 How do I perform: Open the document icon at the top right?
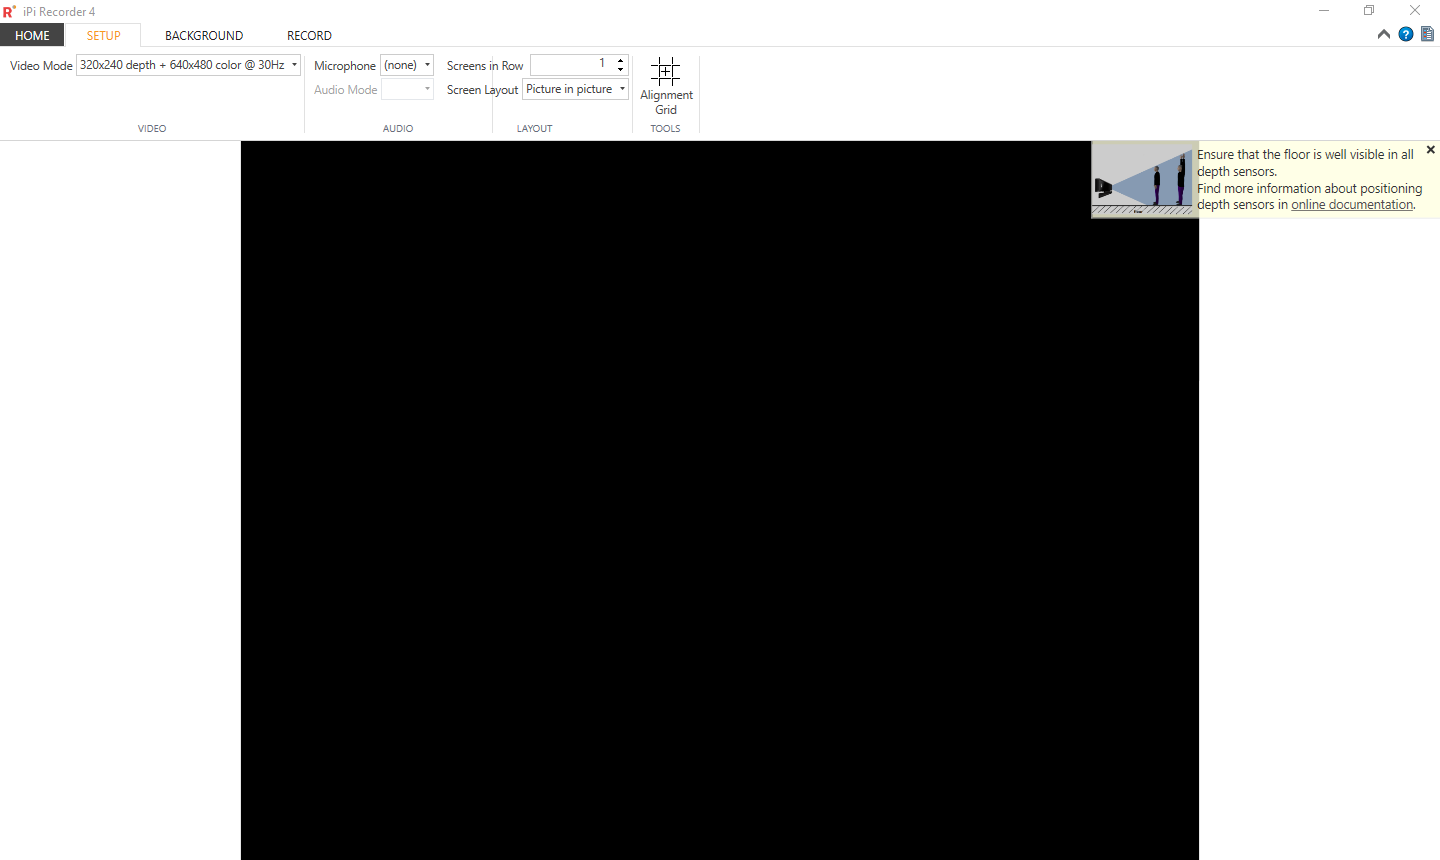[x=1428, y=34]
